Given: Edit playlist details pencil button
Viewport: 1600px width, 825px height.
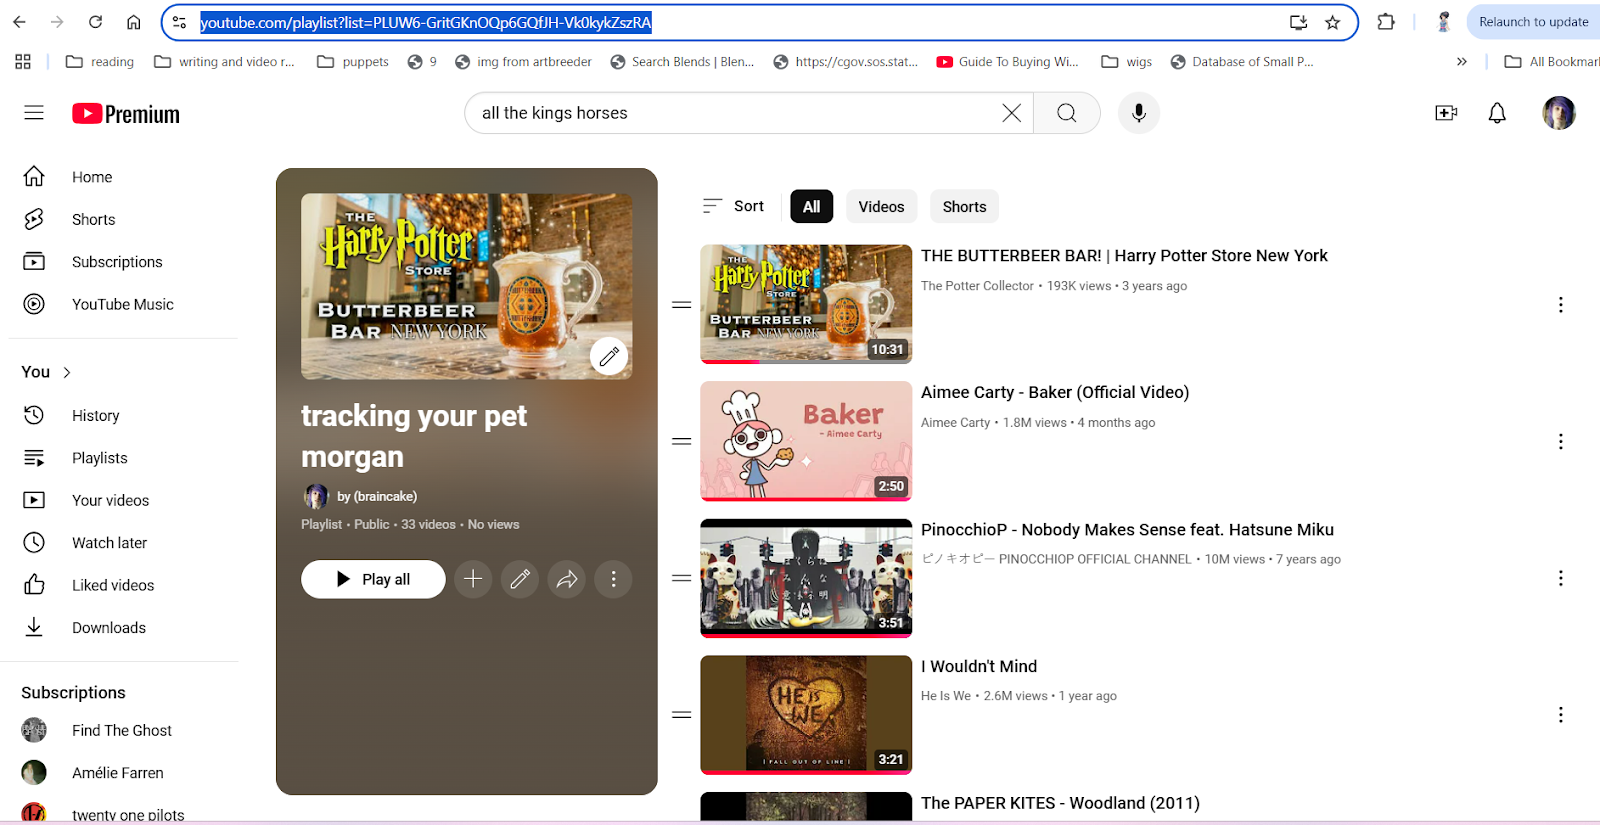Looking at the screenshot, I should (520, 579).
